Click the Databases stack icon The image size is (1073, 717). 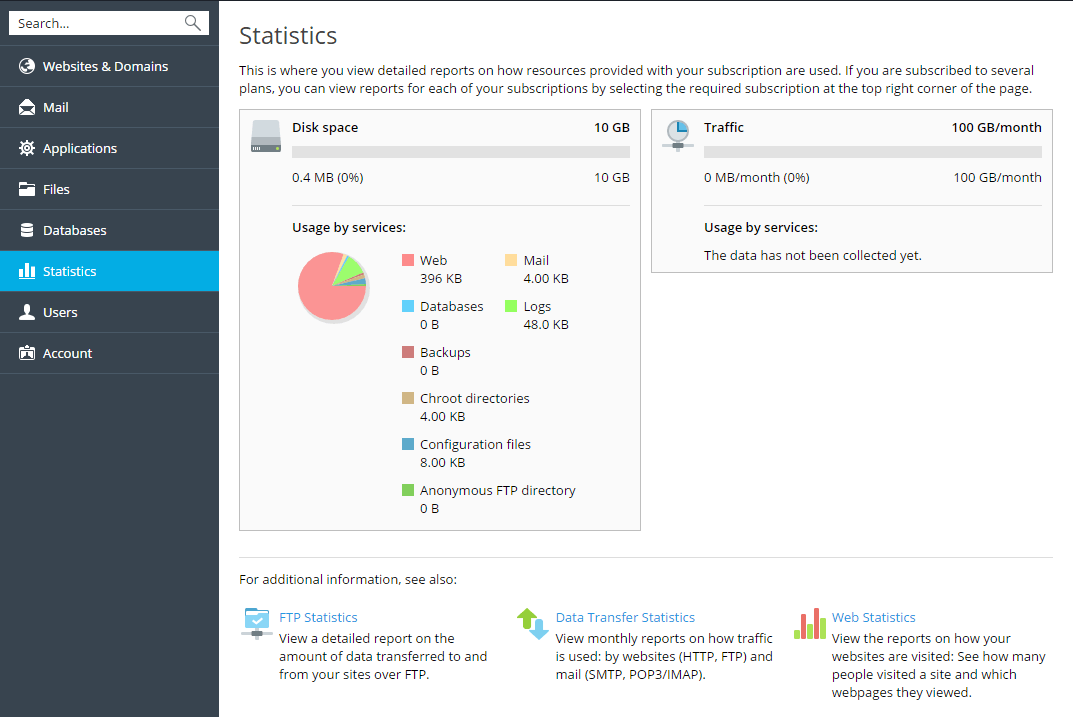tap(25, 230)
